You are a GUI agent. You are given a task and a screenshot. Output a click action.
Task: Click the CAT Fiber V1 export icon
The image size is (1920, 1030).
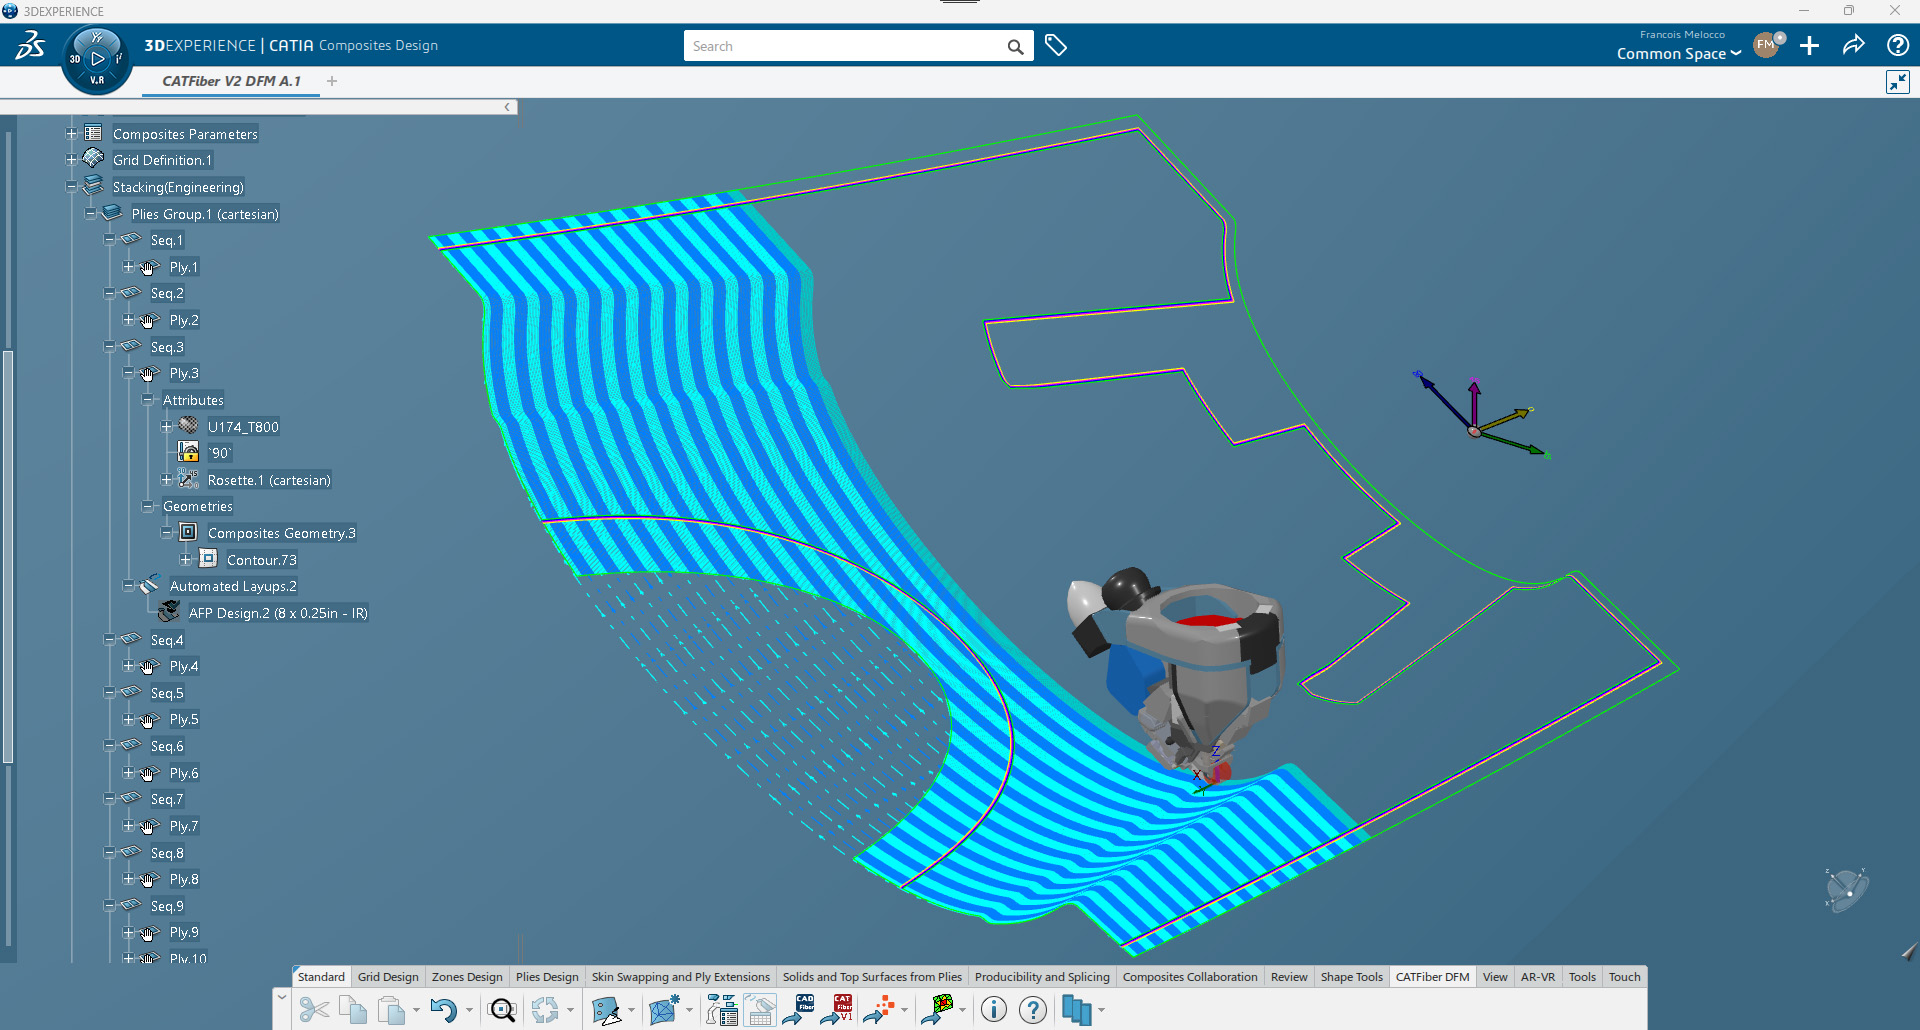[x=837, y=1011]
